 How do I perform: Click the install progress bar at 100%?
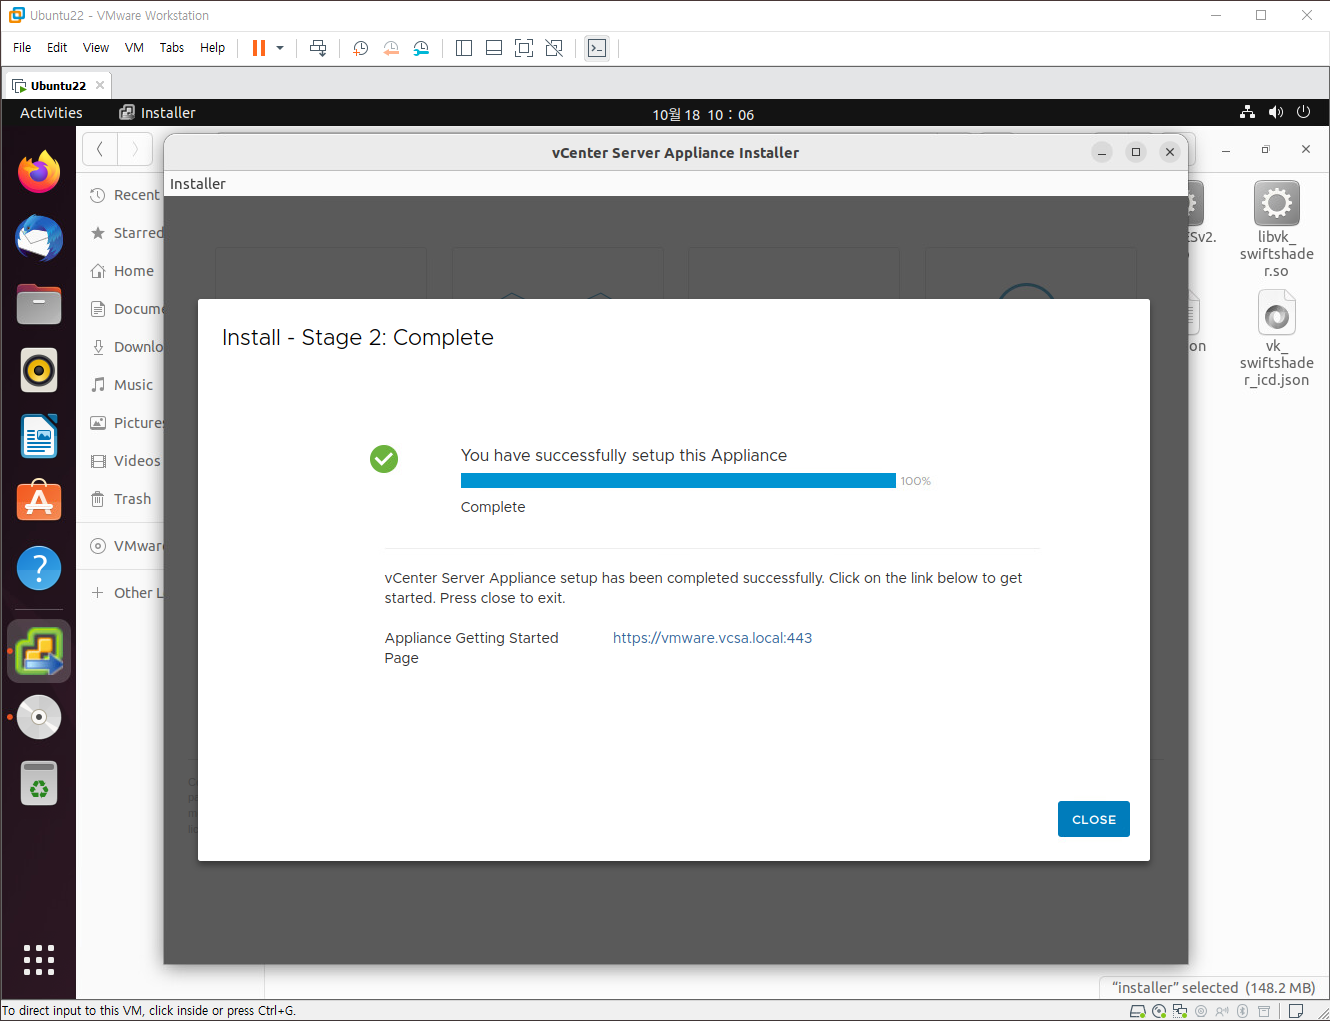pyautogui.click(x=678, y=481)
